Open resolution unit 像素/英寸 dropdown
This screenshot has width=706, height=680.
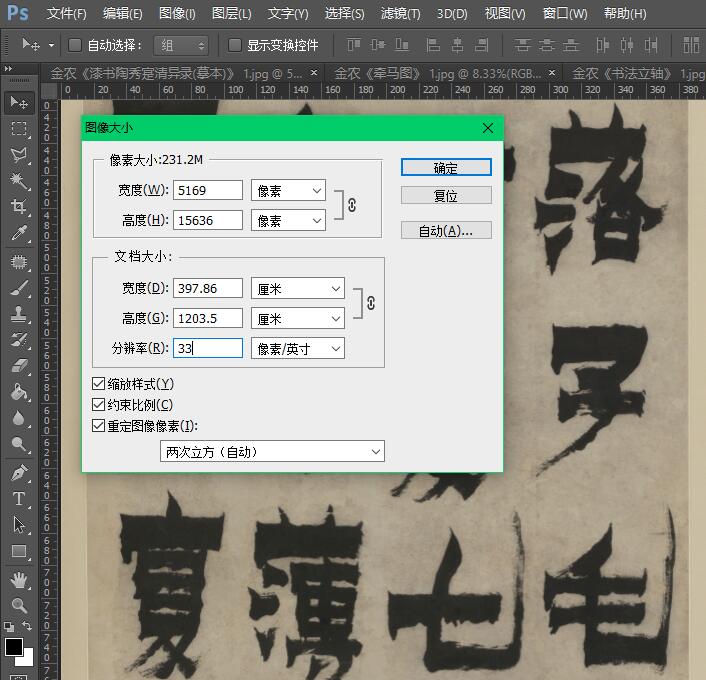pyautogui.click(x=298, y=348)
